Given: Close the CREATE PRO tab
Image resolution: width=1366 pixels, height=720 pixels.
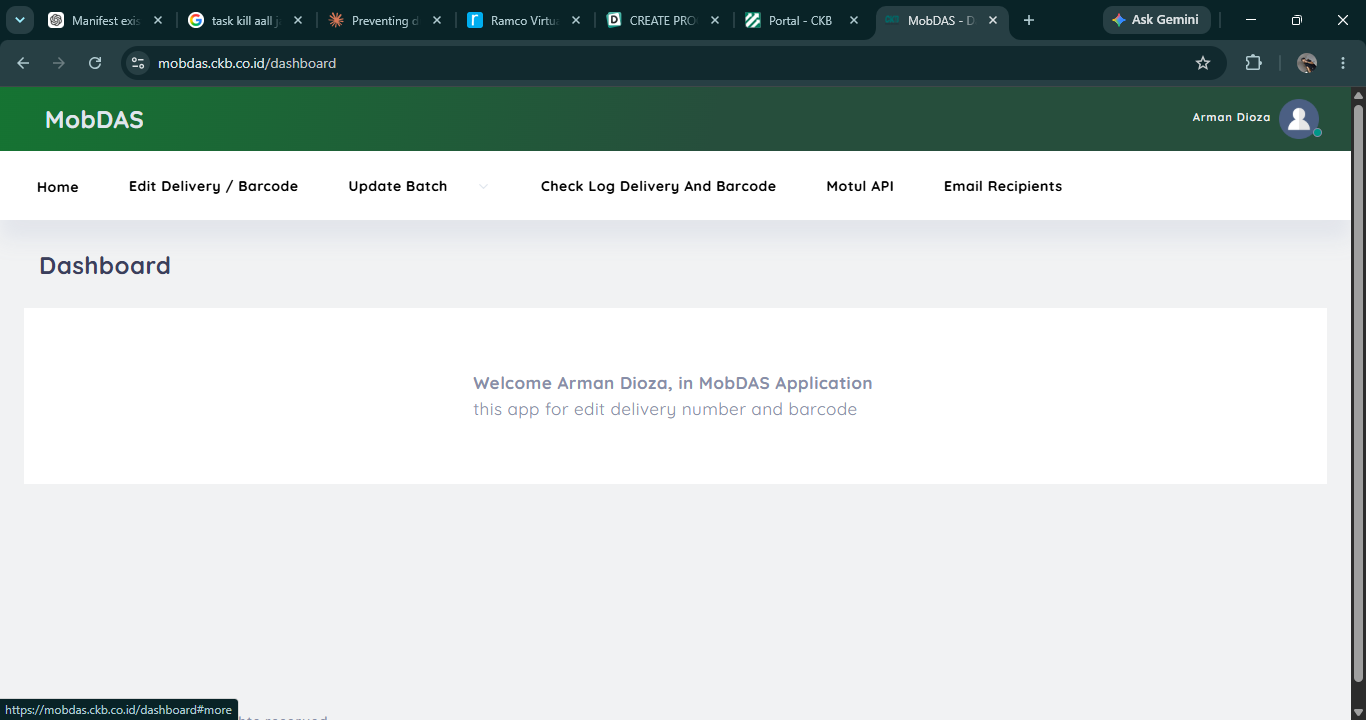Looking at the screenshot, I should pos(715,20).
